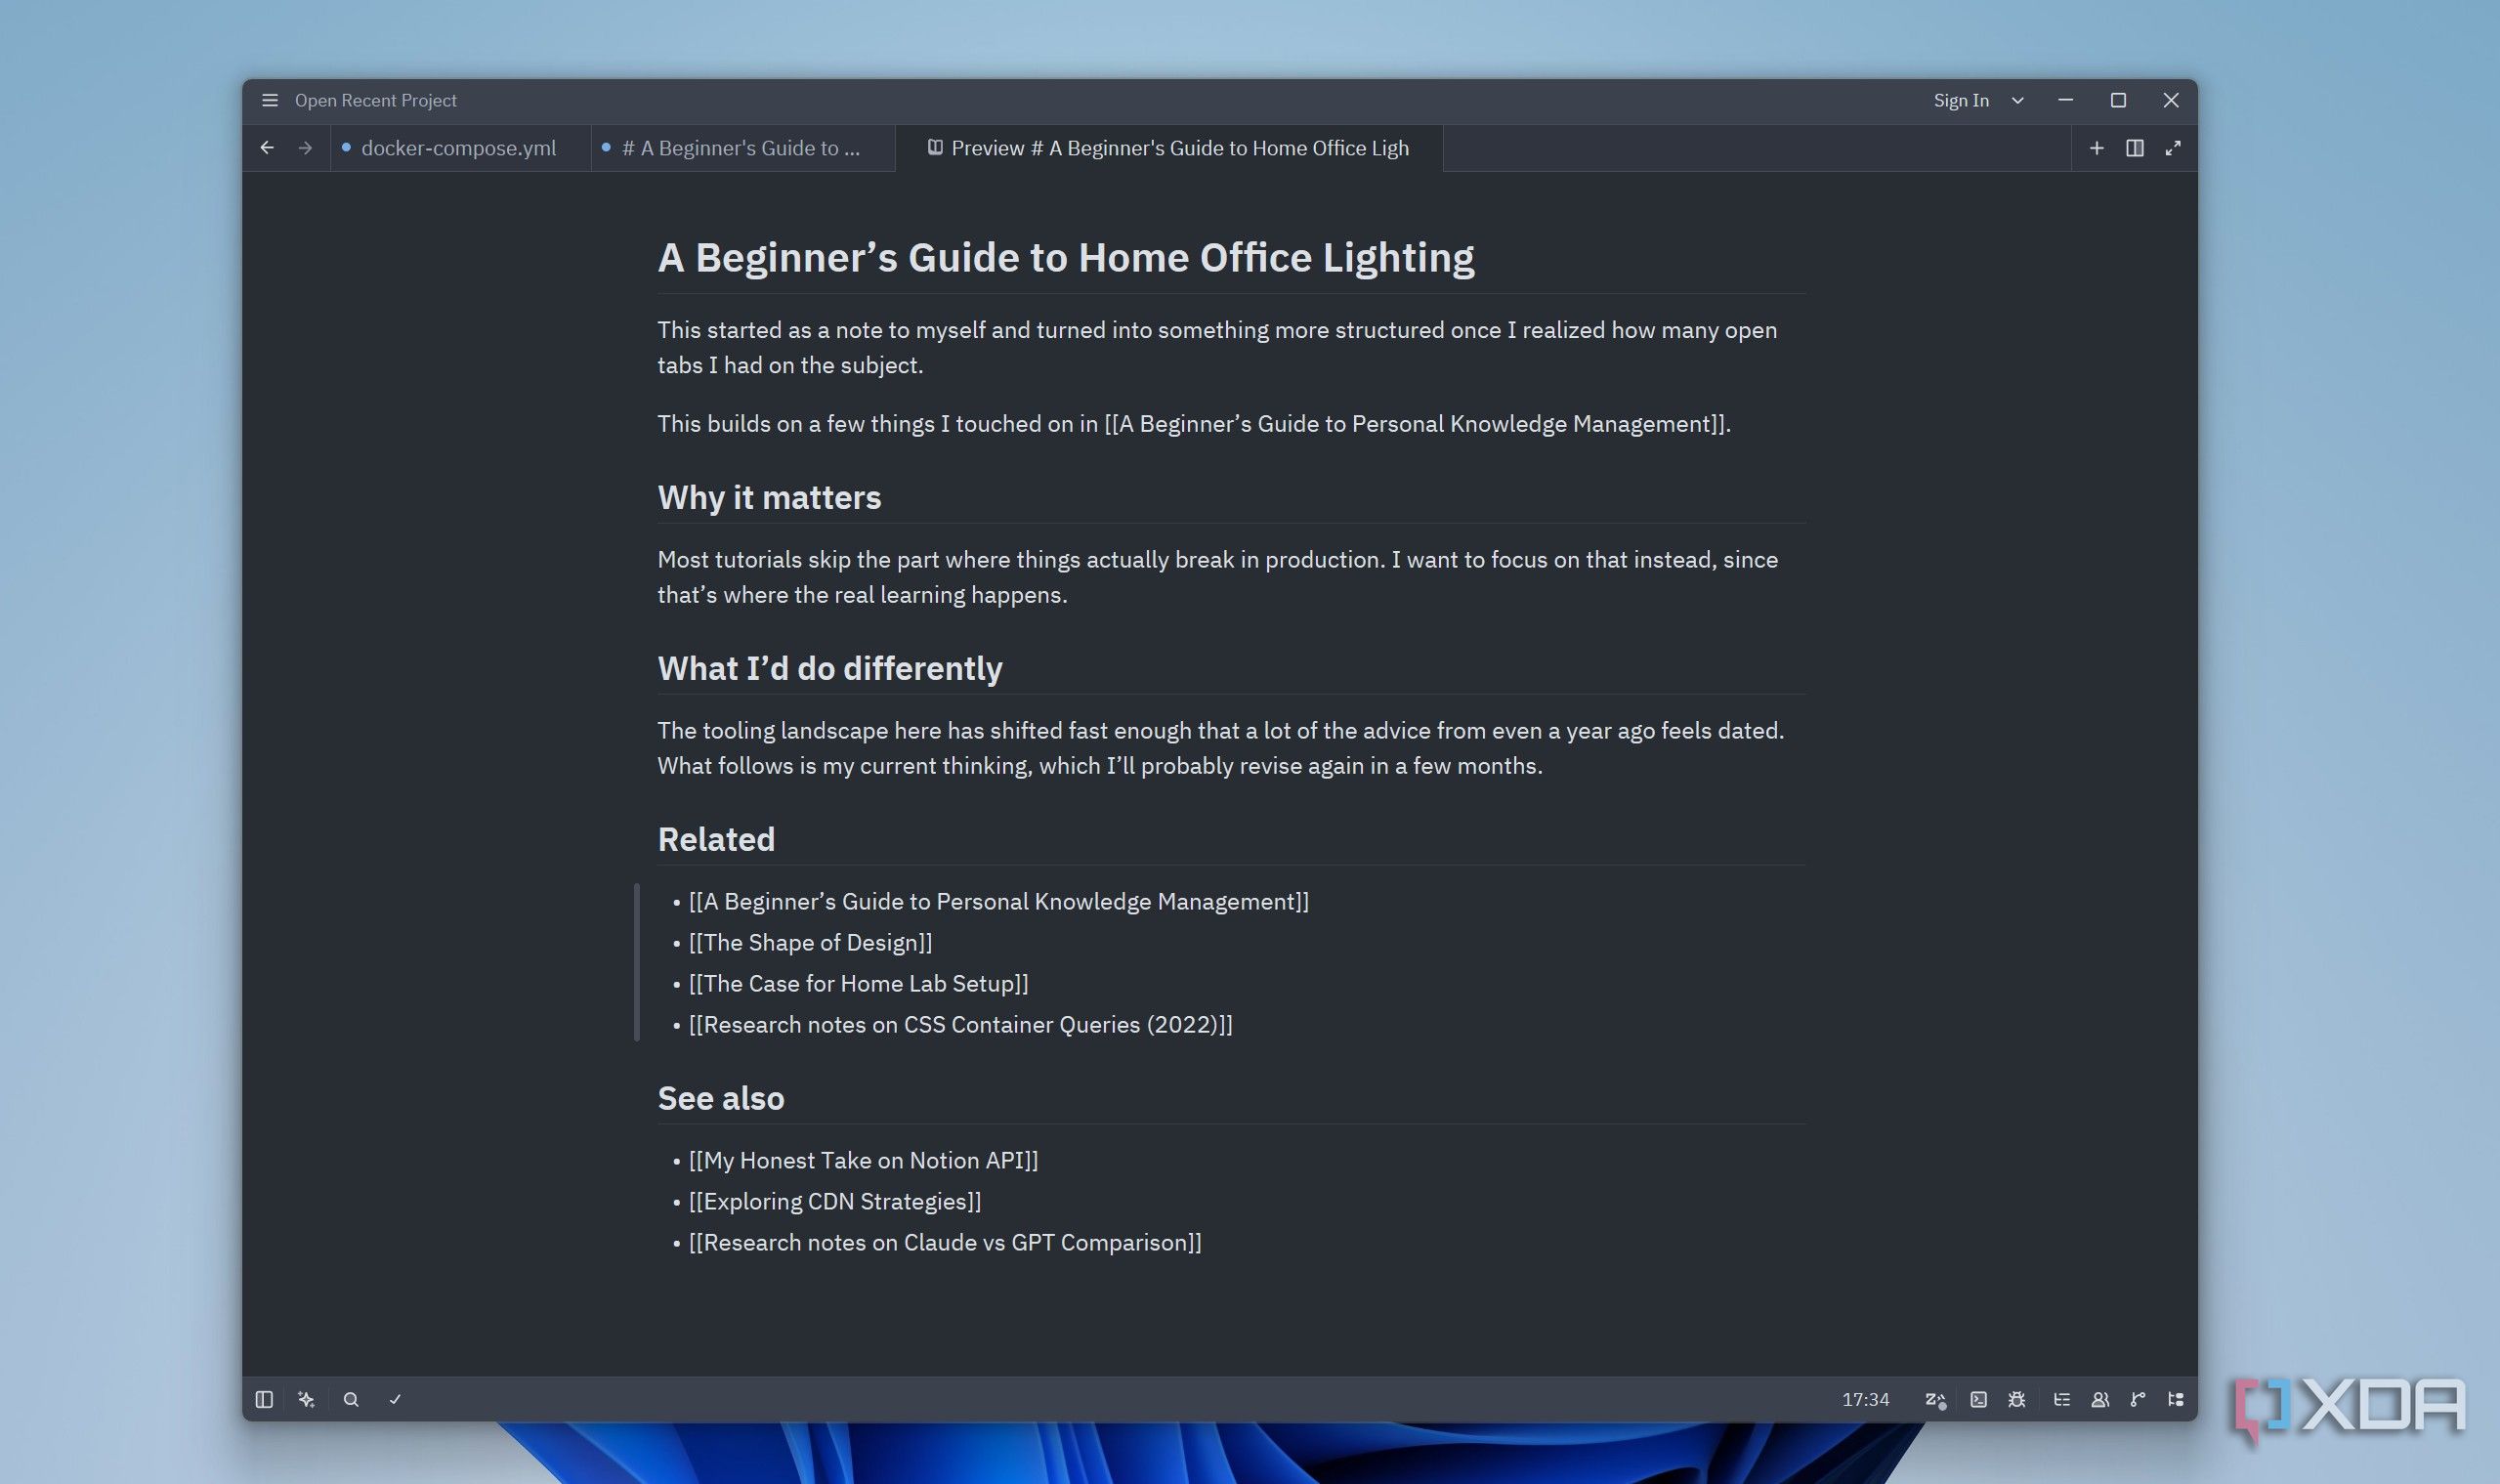Click '[[My Honest Take on Notion API]]' item
The image size is (2500, 1484).
coord(863,1160)
